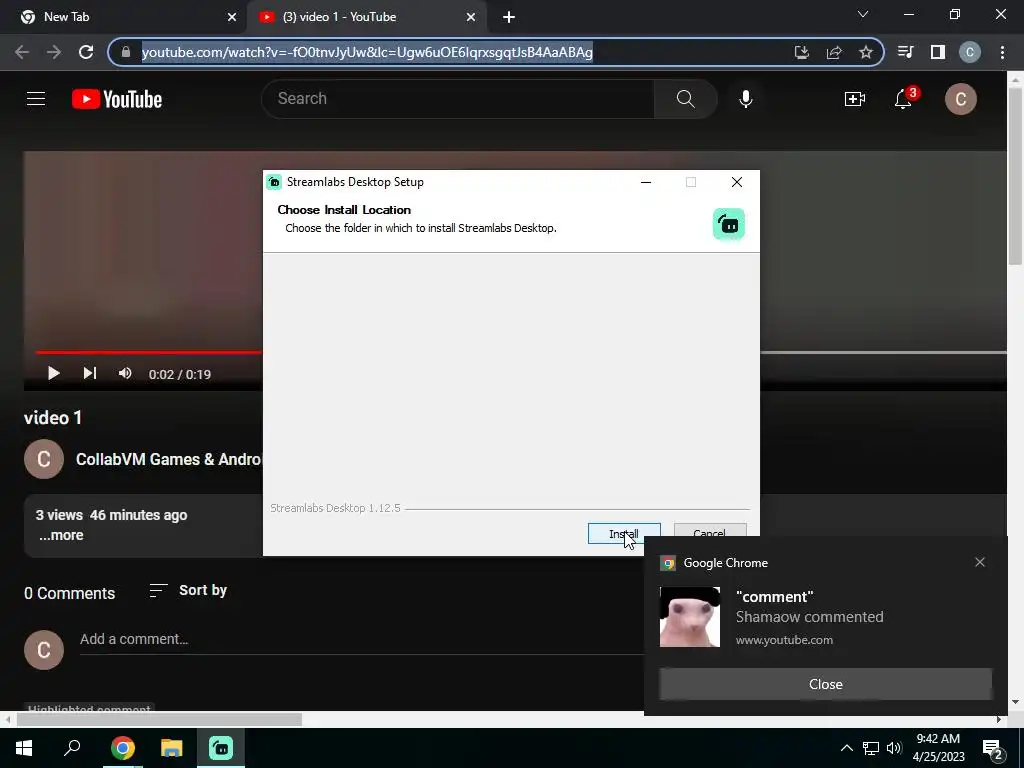Image resolution: width=1024 pixels, height=768 pixels.
Task: Click Close button in notification
Action: 825,684
